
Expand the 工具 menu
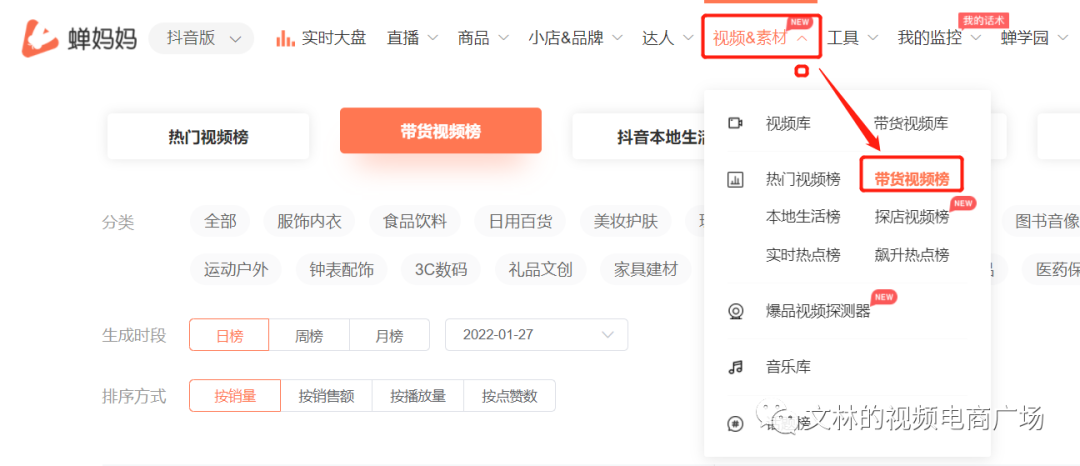tap(853, 39)
